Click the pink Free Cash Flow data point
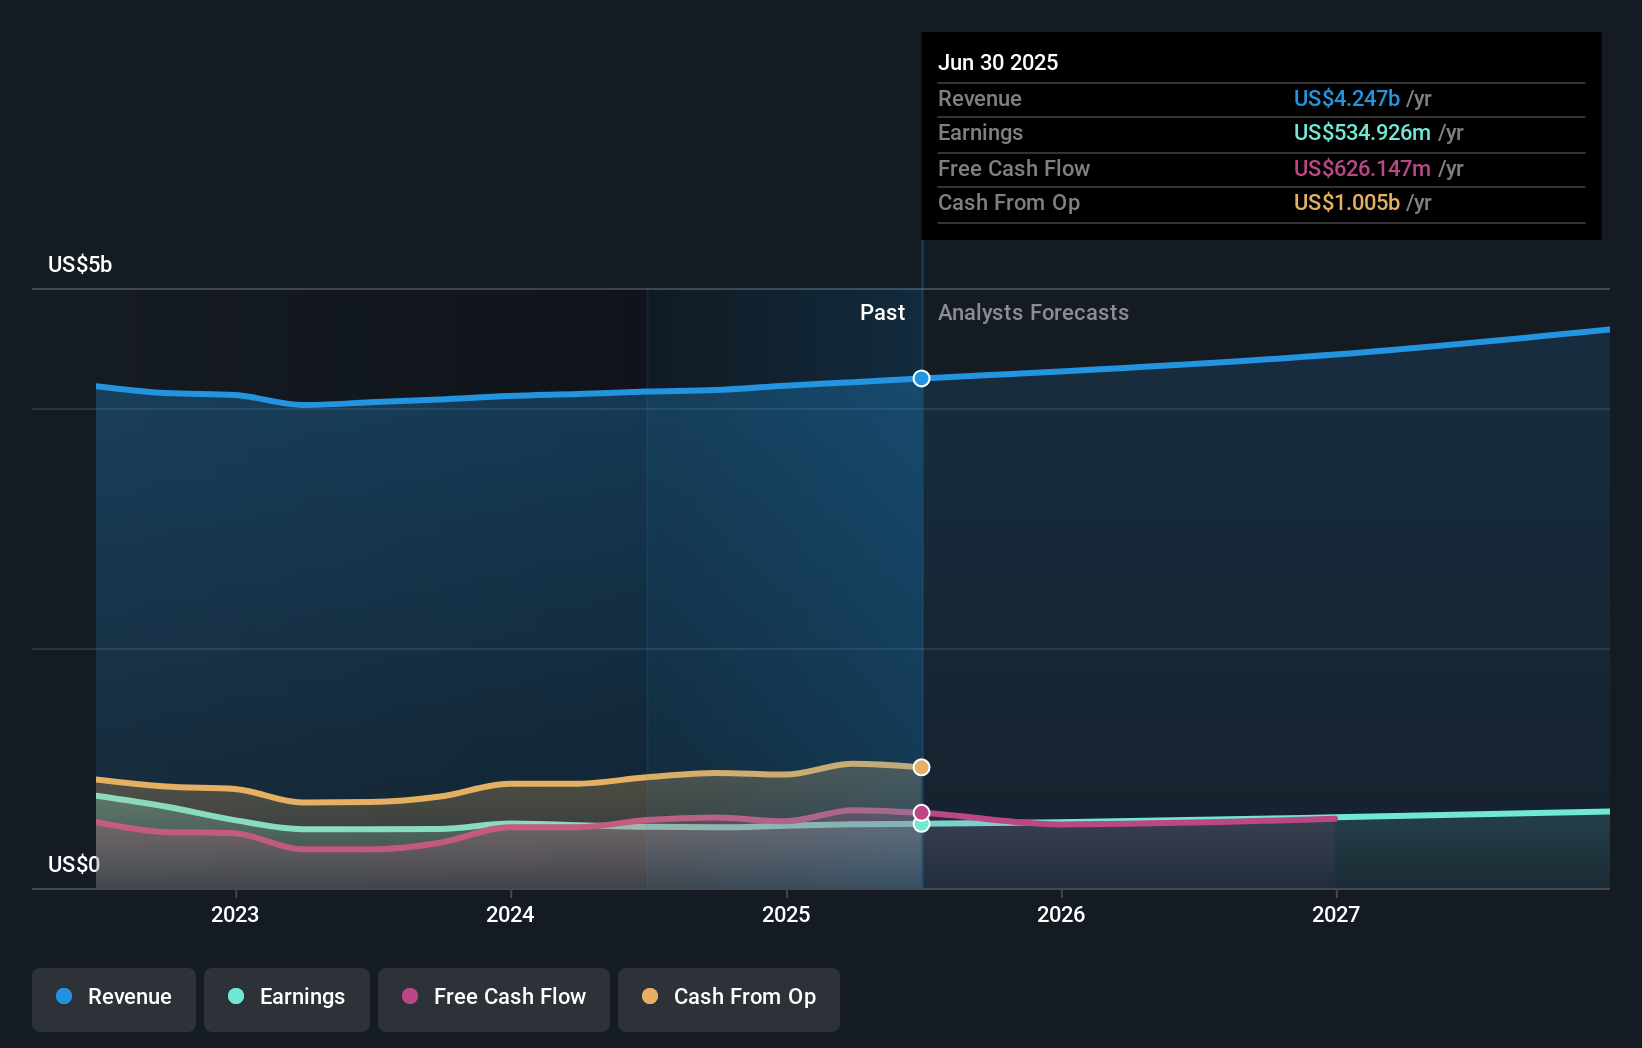 [x=921, y=813]
